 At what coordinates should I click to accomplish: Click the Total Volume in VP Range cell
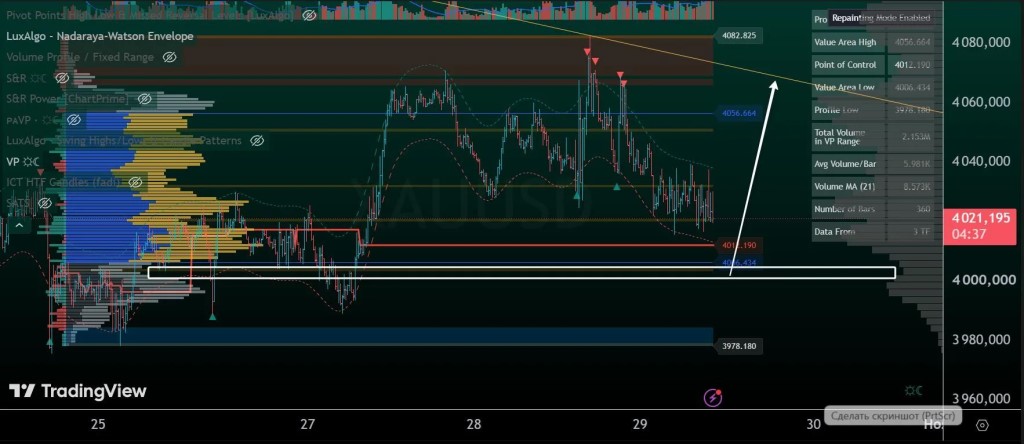point(848,136)
